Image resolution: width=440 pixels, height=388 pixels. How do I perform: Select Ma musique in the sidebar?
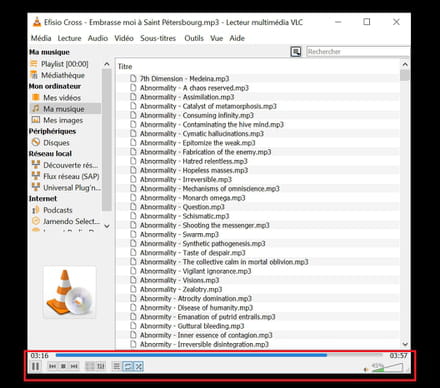[x=65, y=109]
